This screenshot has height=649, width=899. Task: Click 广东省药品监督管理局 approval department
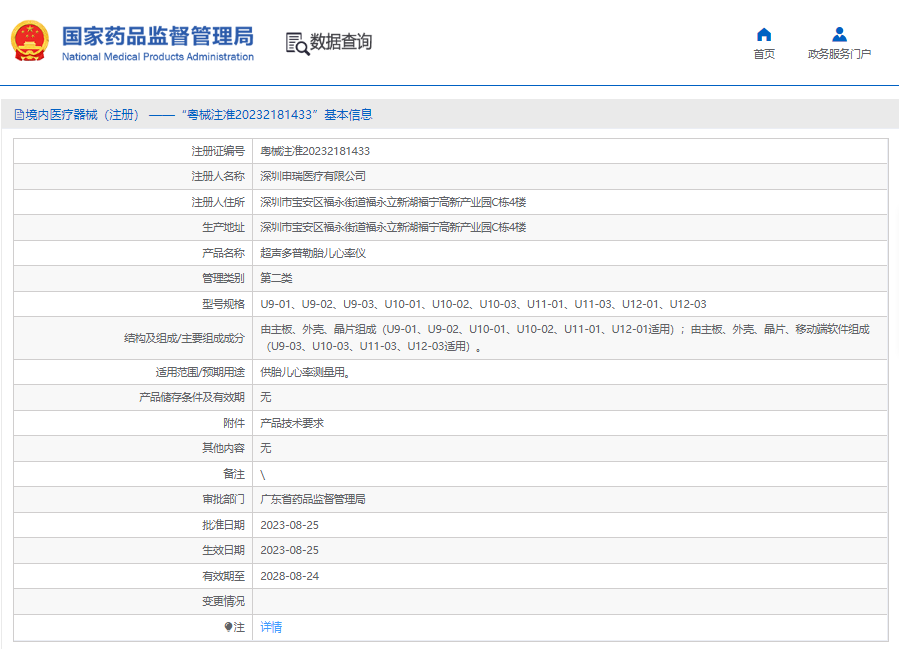point(313,499)
